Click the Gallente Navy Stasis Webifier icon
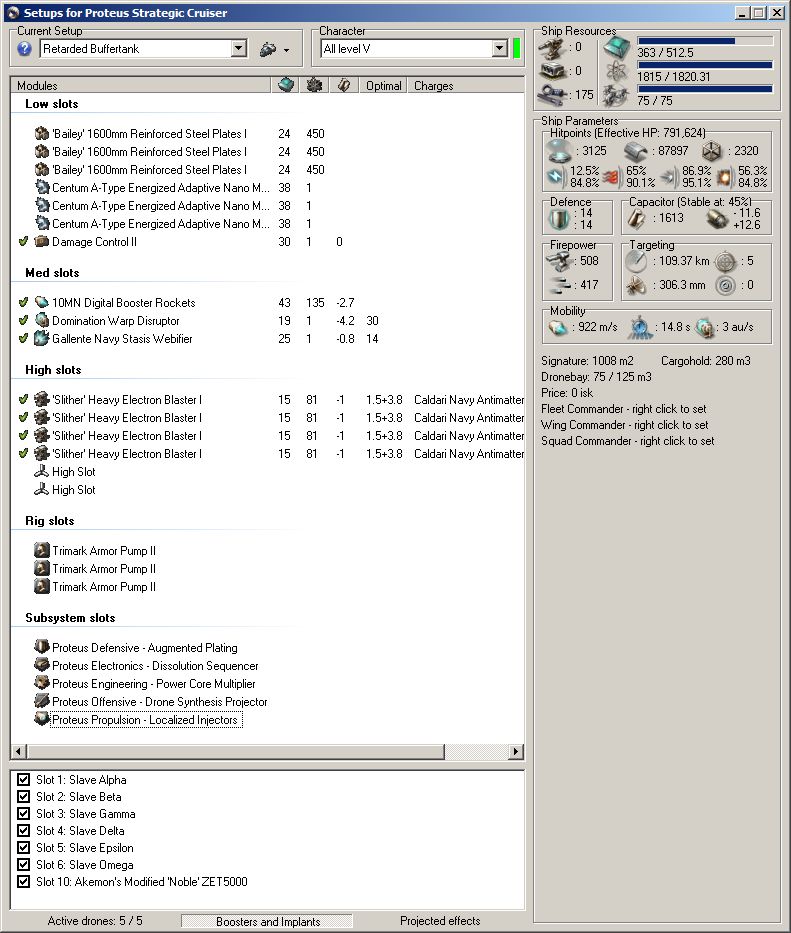 tap(42, 338)
